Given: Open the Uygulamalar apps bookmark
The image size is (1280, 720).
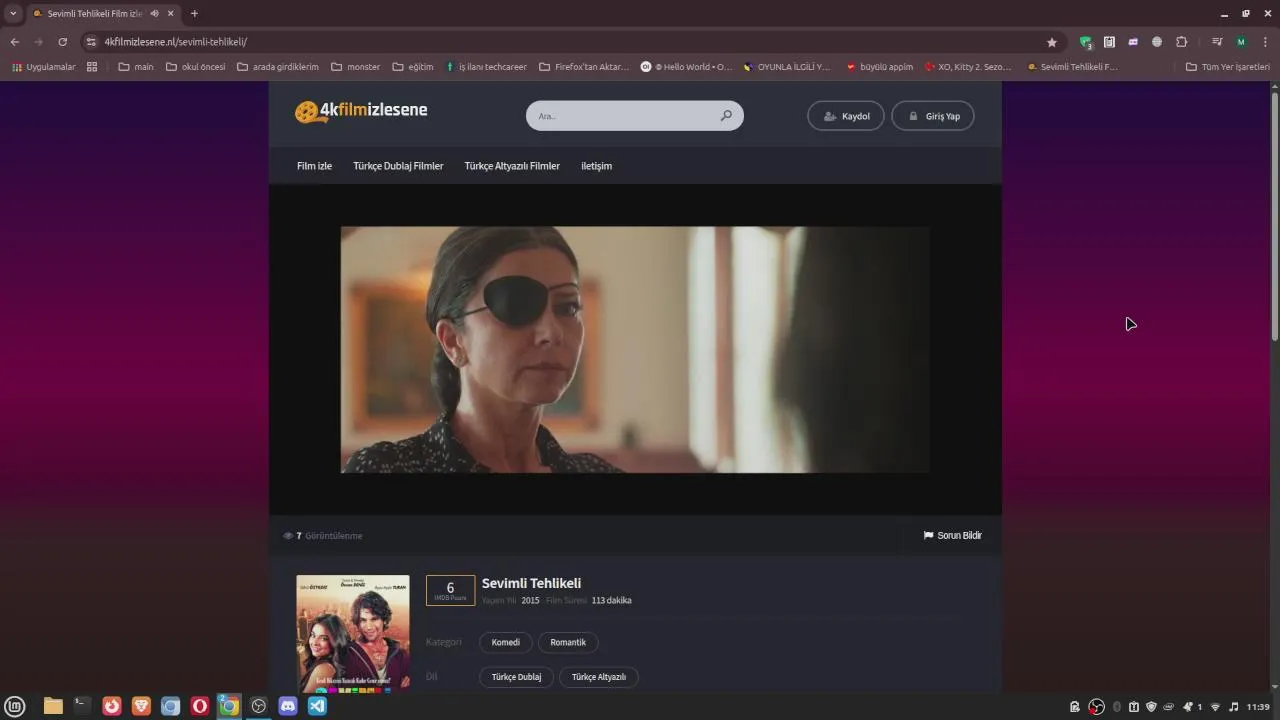Looking at the screenshot, I should (44, 67).
